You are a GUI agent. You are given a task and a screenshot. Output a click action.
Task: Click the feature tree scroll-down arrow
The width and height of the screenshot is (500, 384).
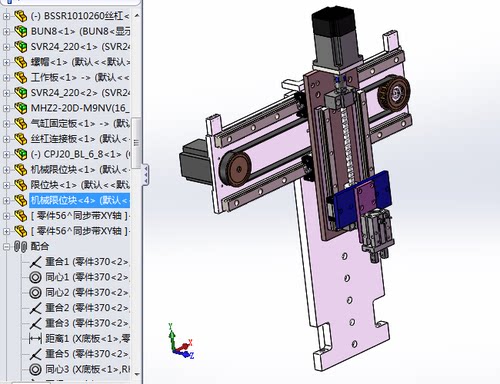137,374
